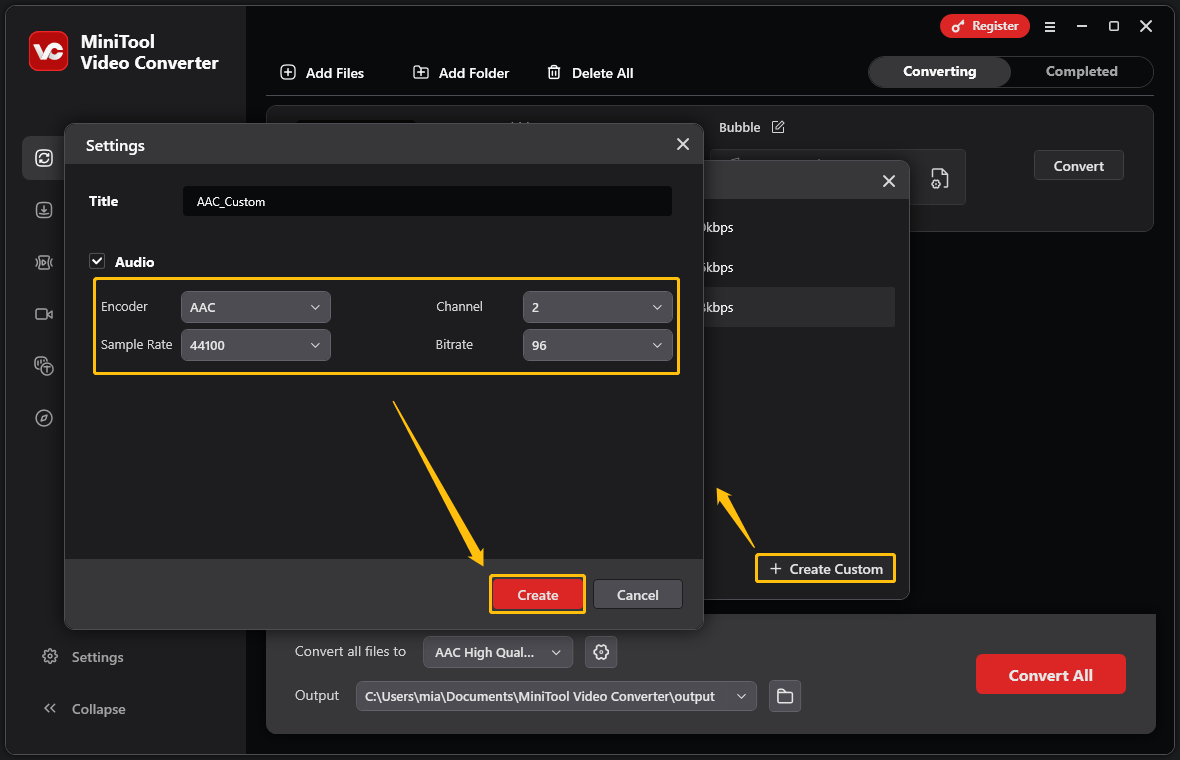Click the compass icon in sidebar
The image size is (1180, 760).
click(44, 418)
